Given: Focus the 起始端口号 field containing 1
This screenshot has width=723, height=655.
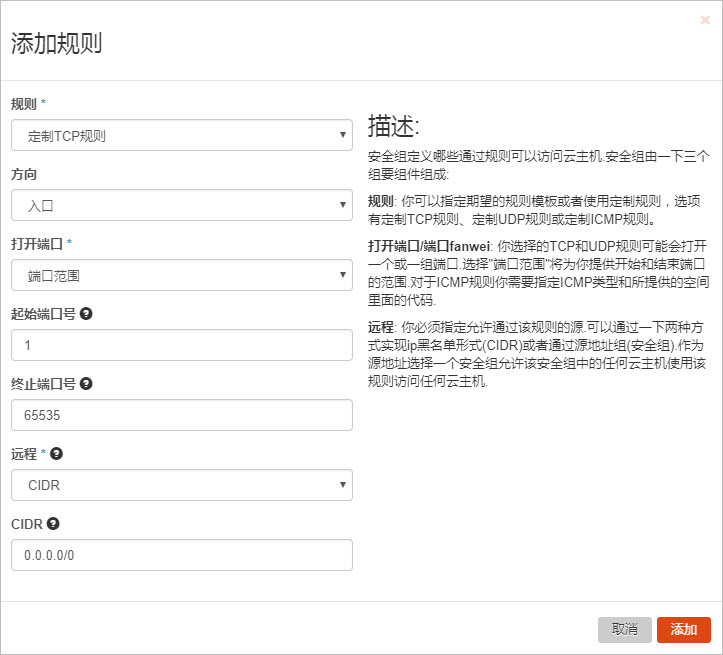Looking at the screenshot, I should (181, 345).
